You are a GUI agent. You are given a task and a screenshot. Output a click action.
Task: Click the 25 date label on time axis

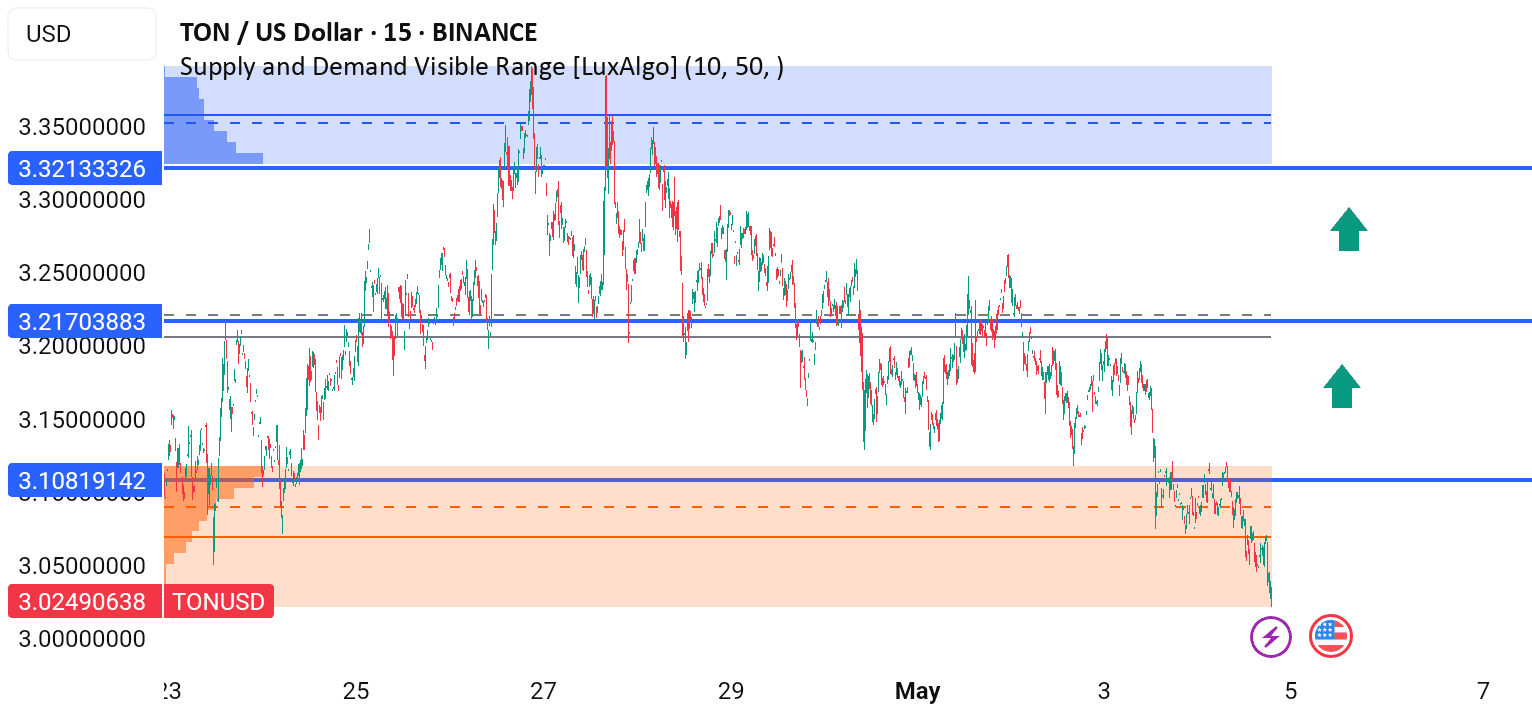(x=356, y=691)
